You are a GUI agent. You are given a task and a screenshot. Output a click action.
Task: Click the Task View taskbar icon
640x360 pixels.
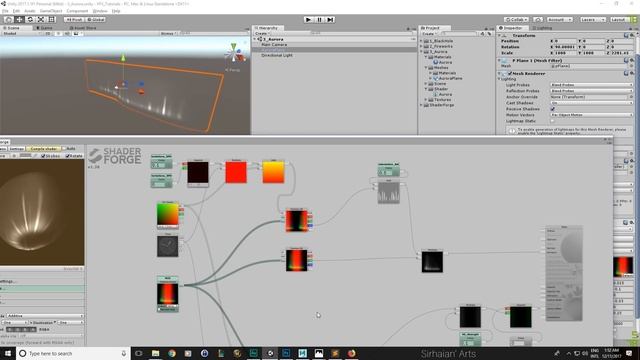(139, 353)
